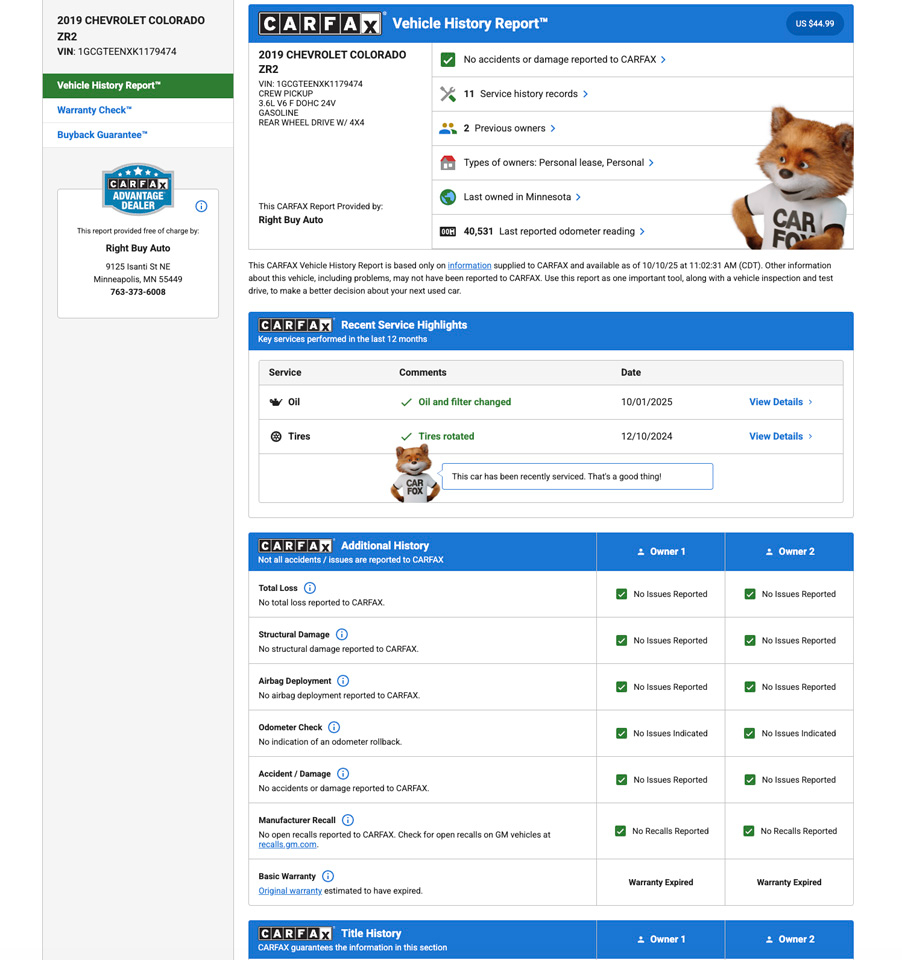Screen dimensions: 902x960
Task: Click View Details for Oil service
Action: 780,402
